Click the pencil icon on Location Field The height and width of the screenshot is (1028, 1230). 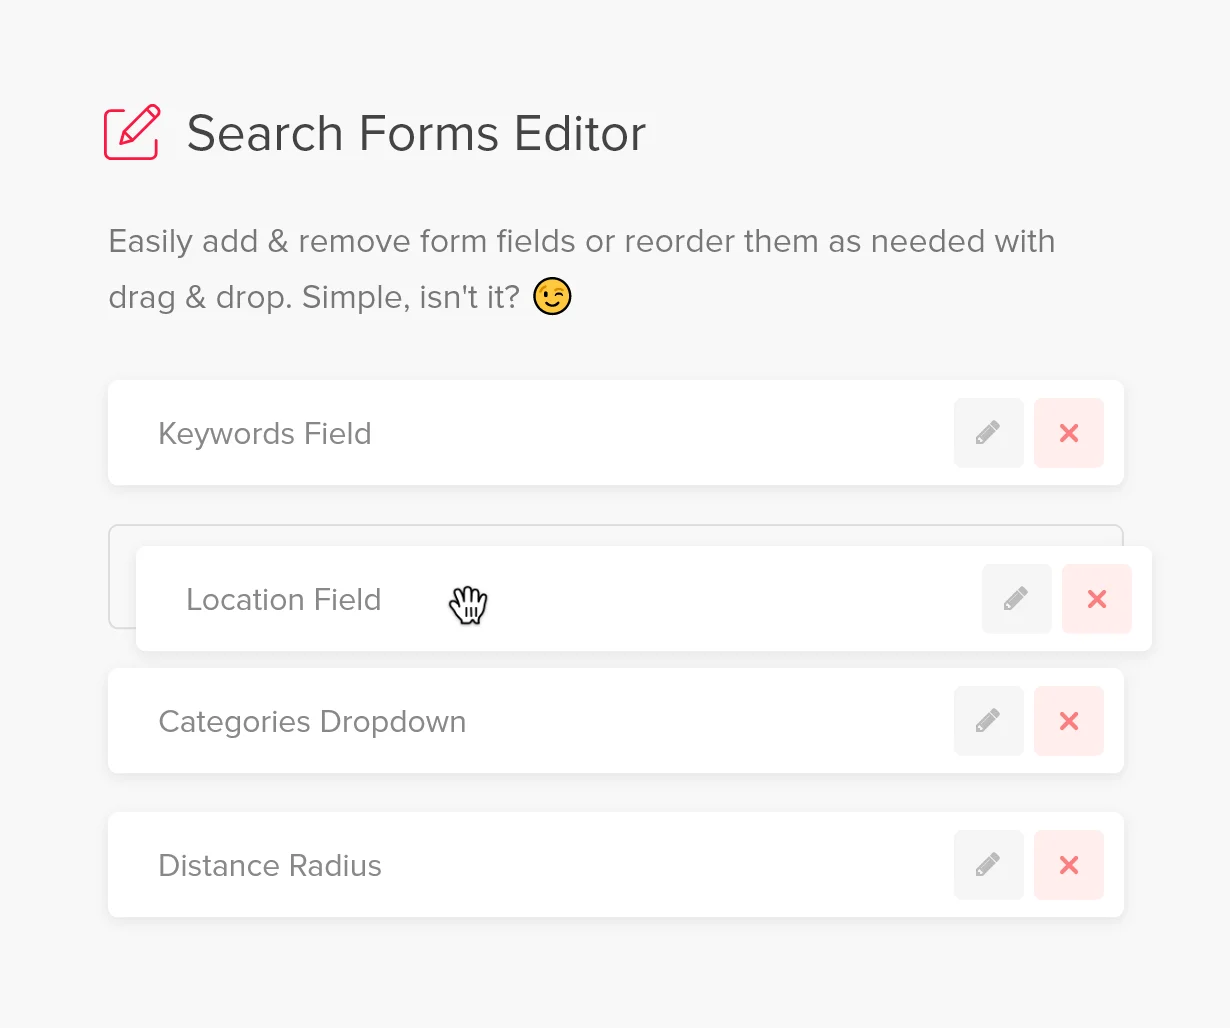coord(1016,599)
